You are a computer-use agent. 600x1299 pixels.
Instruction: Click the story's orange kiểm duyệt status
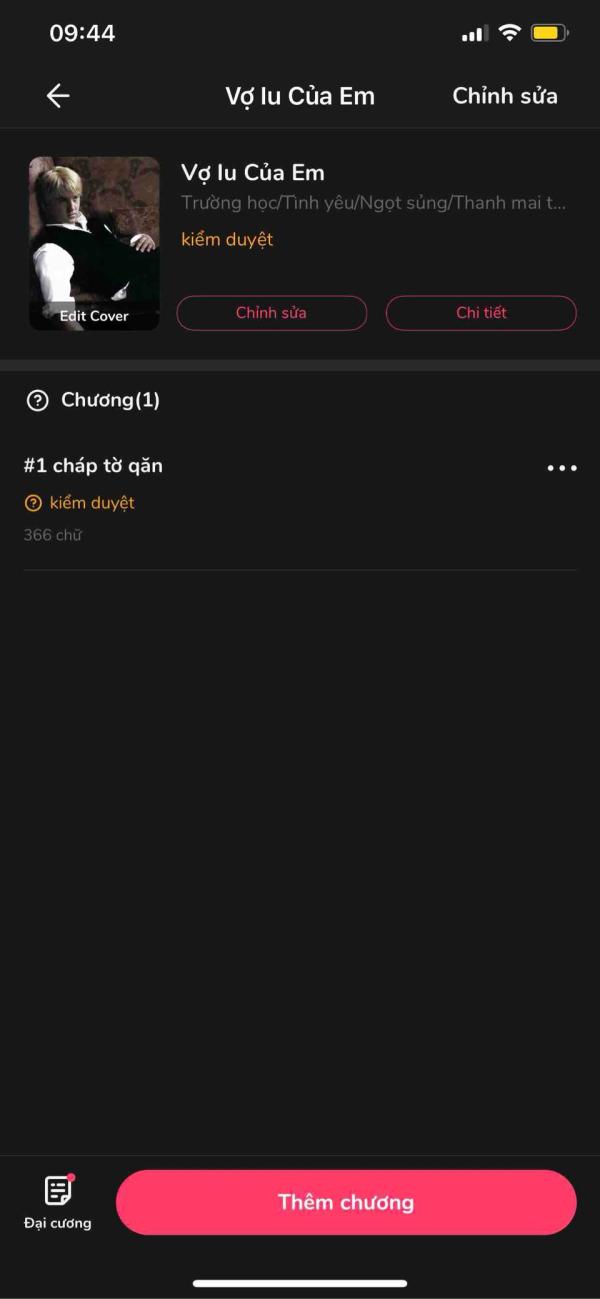[227, 240]
